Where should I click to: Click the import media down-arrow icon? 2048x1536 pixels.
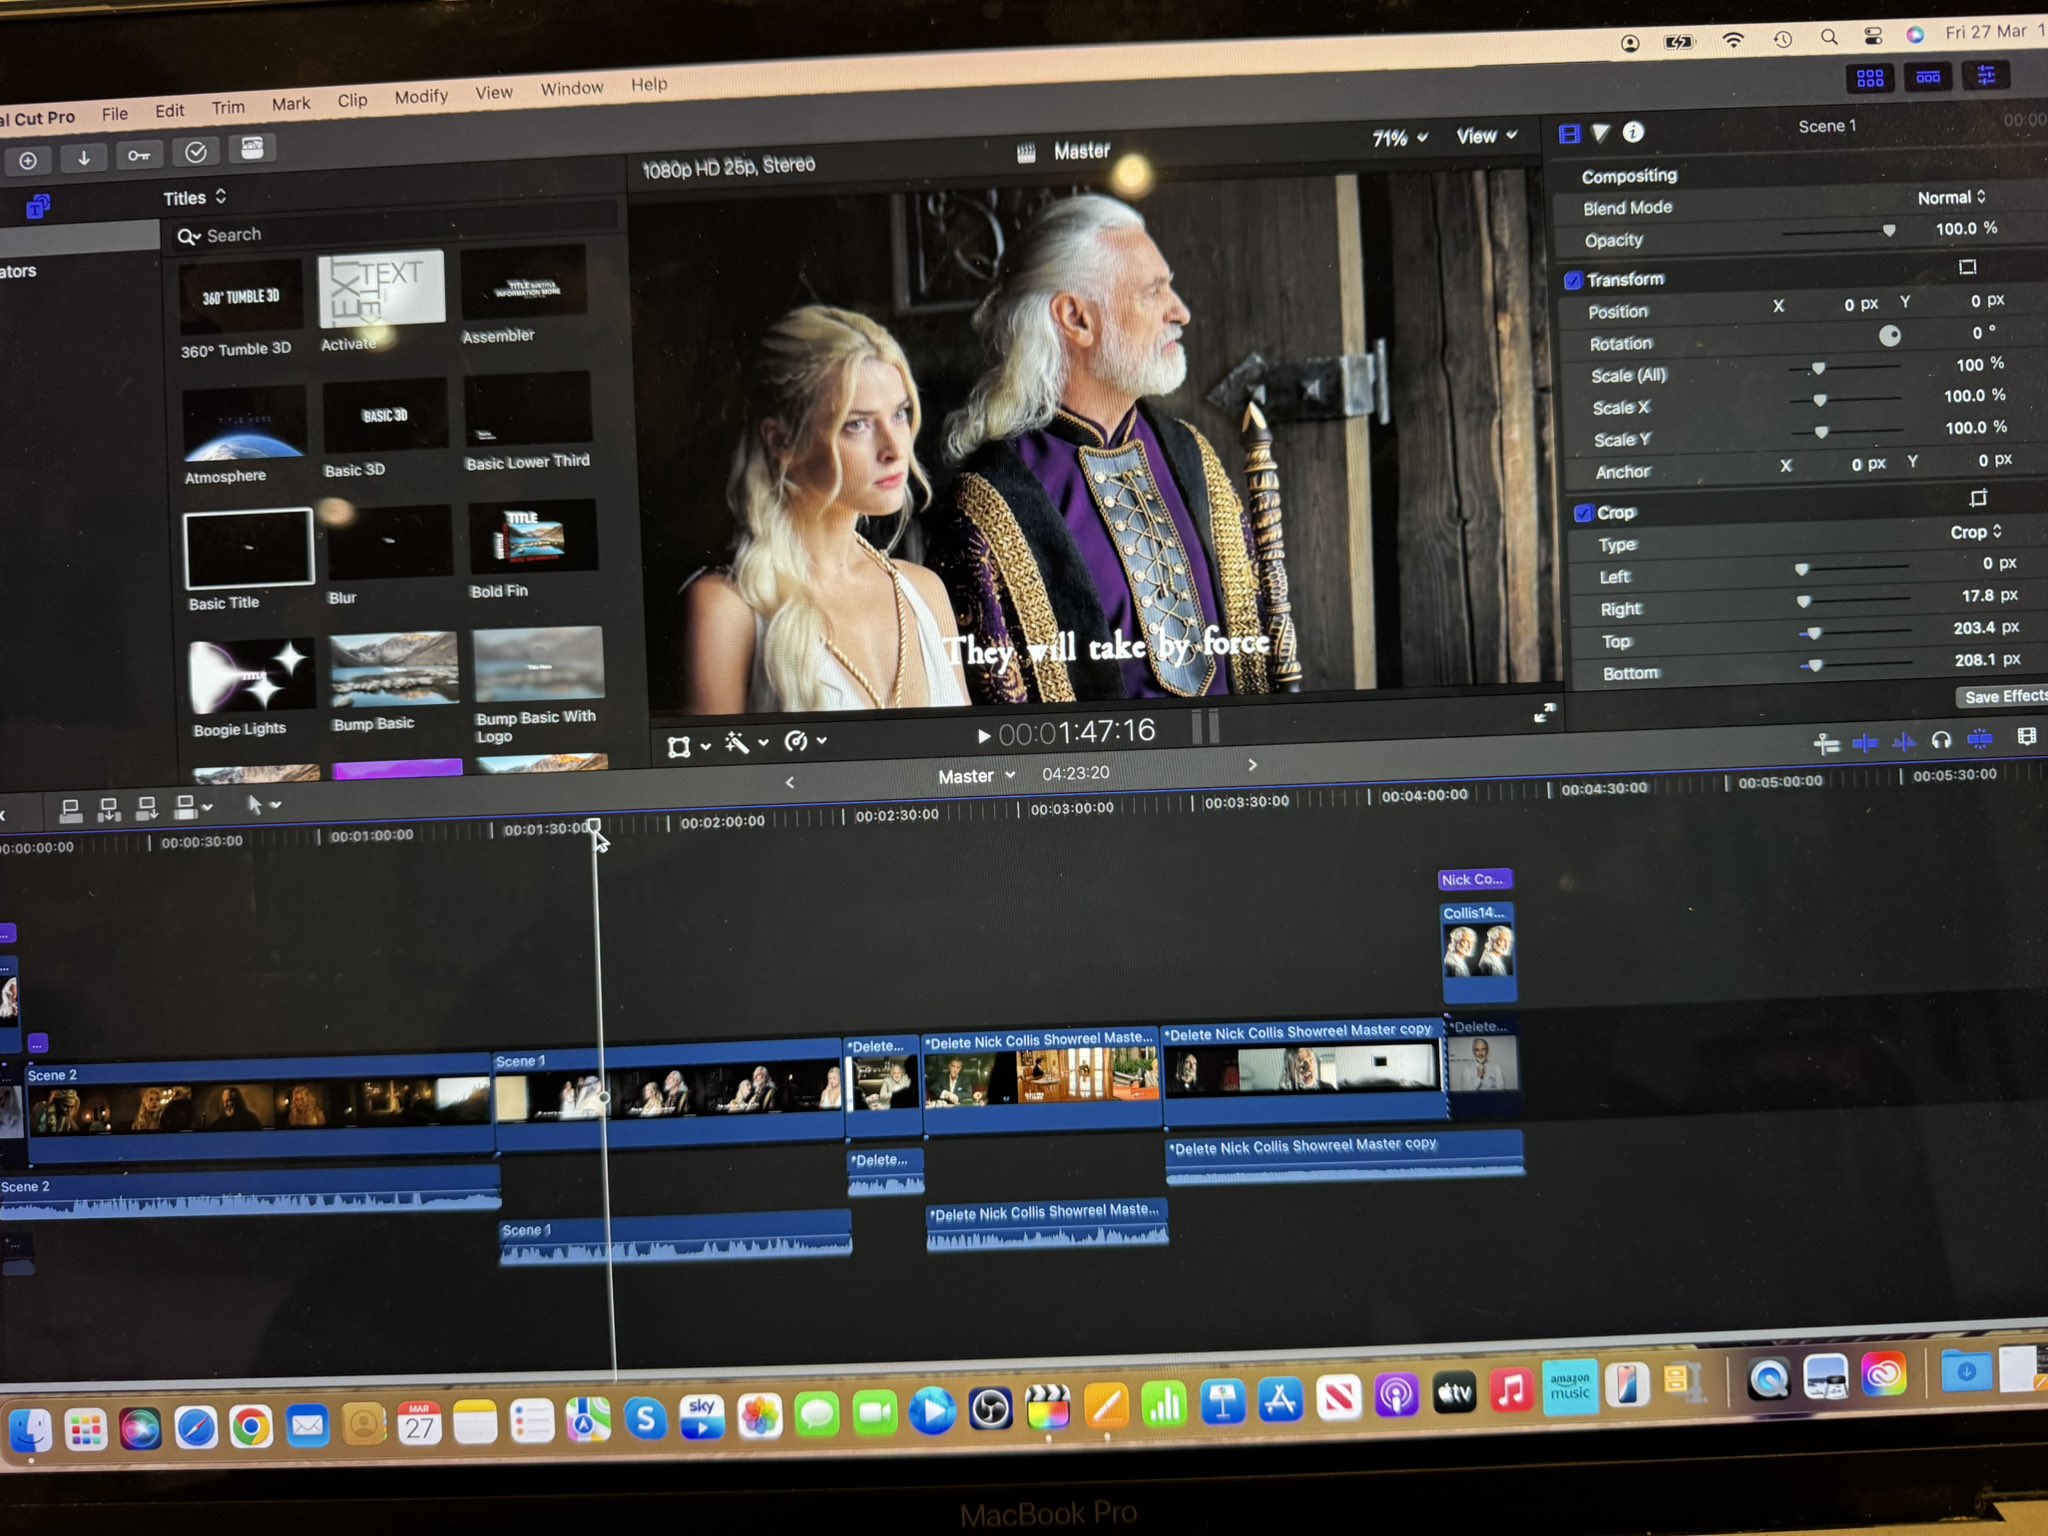pos(84,158)
